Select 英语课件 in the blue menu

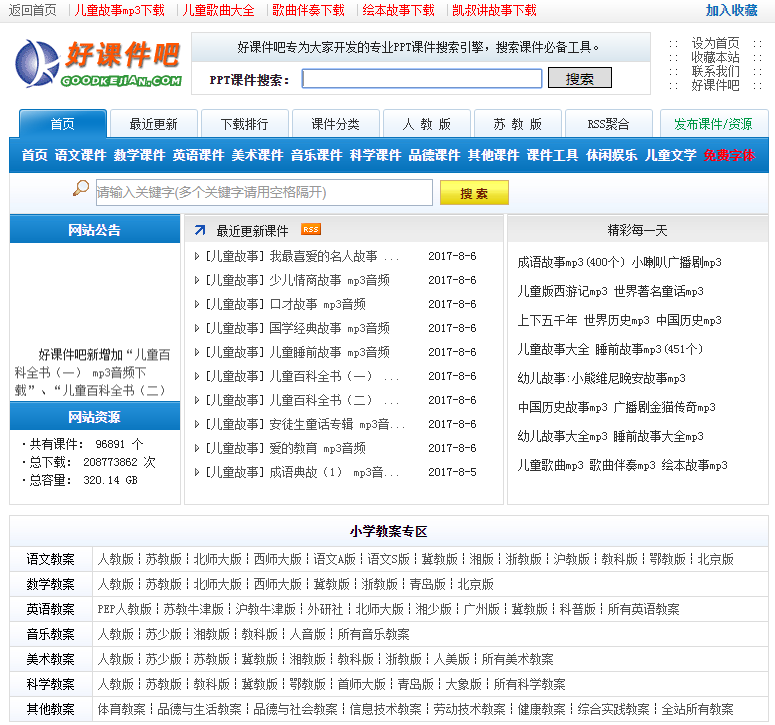pyautogui.click(x=198, y=155)
